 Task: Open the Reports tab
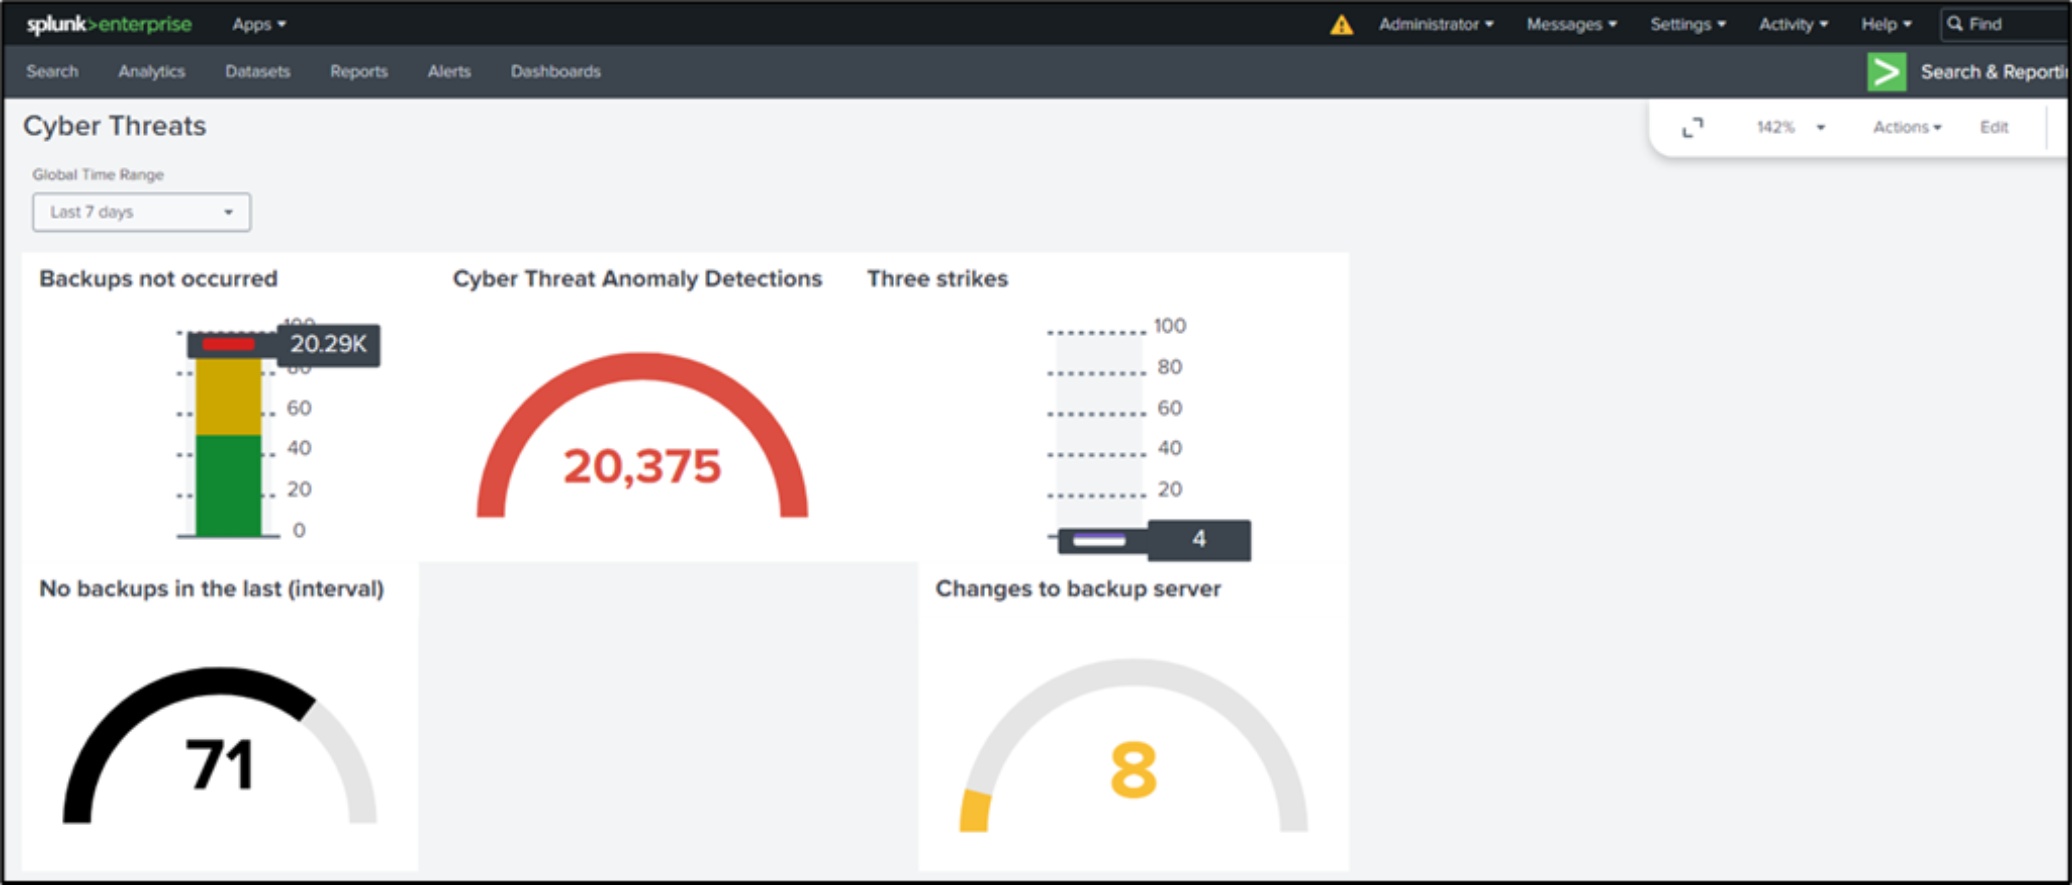(x=358, y=72)
